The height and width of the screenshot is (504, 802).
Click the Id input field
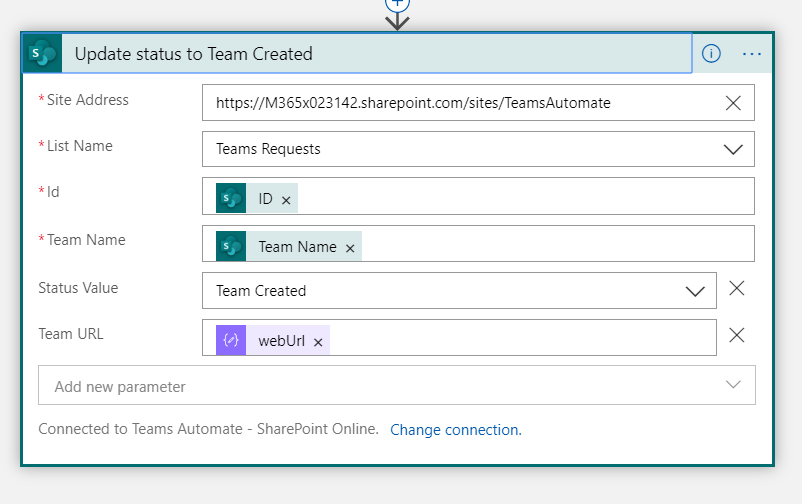point(478,196)
